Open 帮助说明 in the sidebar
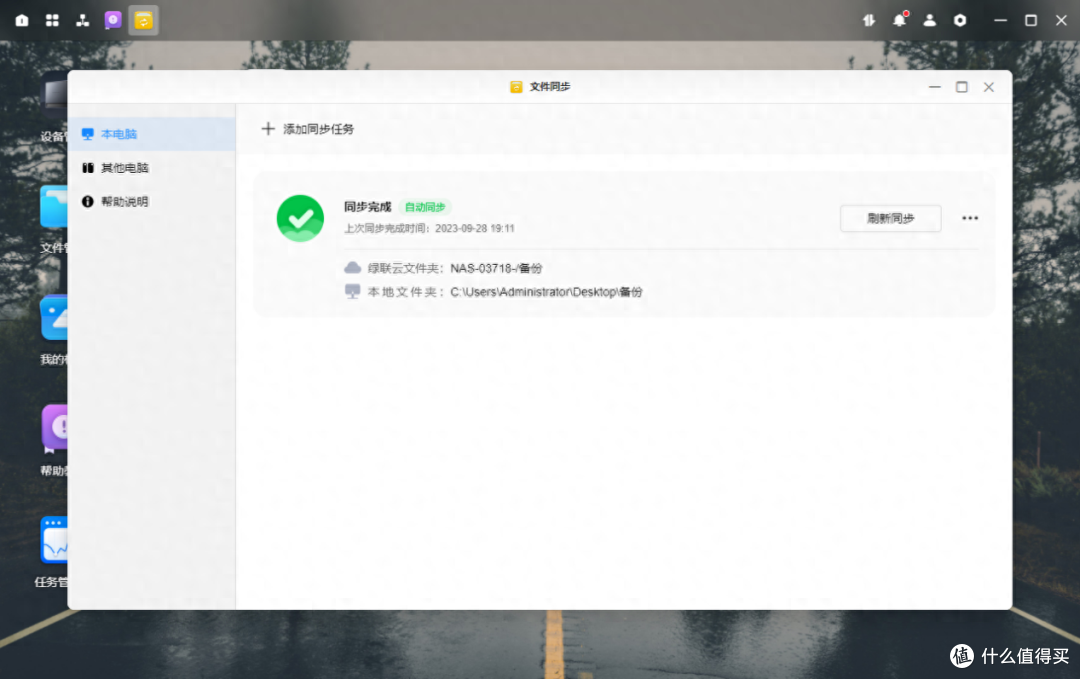The height and width of the screenshot is (679, 1080). pos(152,201)
